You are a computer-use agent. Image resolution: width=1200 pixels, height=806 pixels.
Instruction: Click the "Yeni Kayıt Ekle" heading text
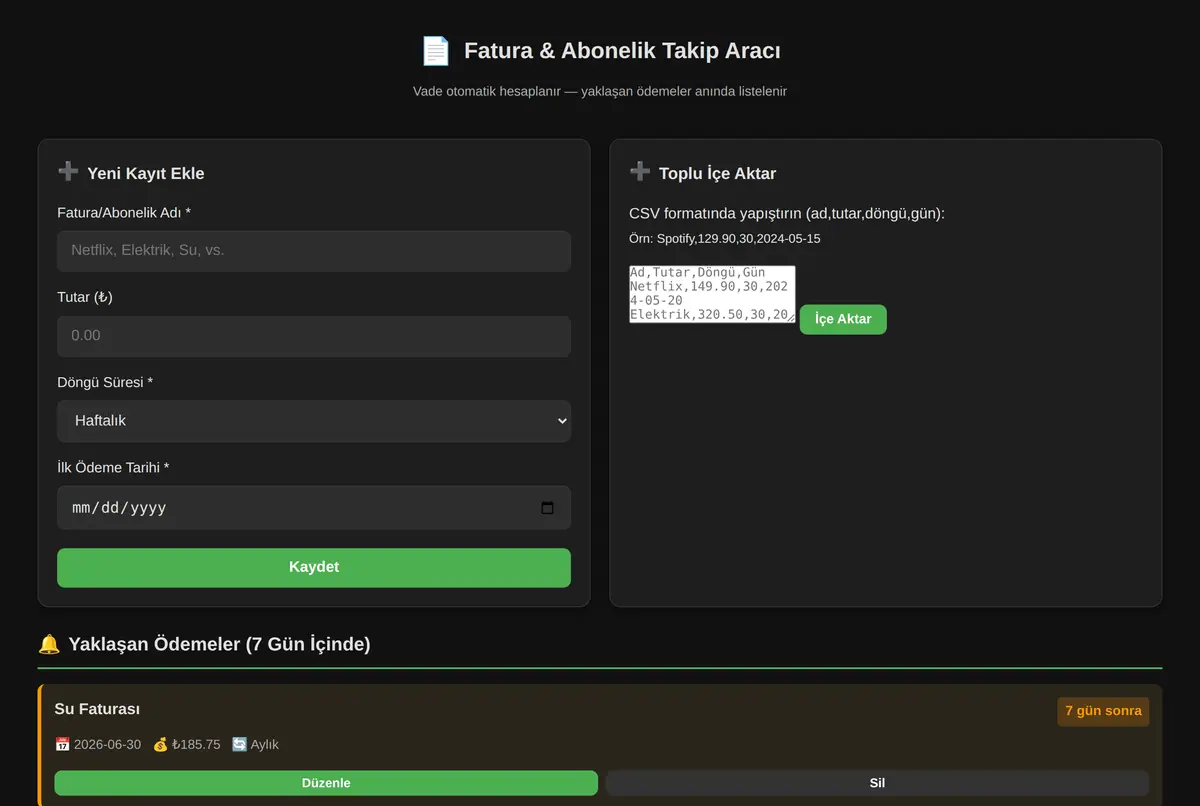pos(146,173)
